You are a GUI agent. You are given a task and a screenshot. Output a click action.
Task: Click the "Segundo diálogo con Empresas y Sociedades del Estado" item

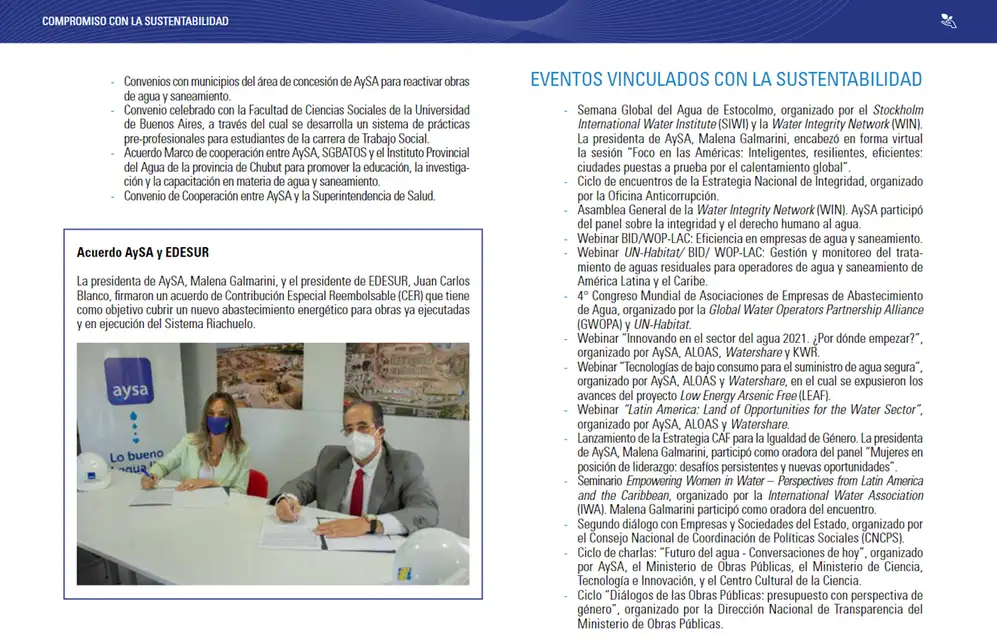point(750,530)
